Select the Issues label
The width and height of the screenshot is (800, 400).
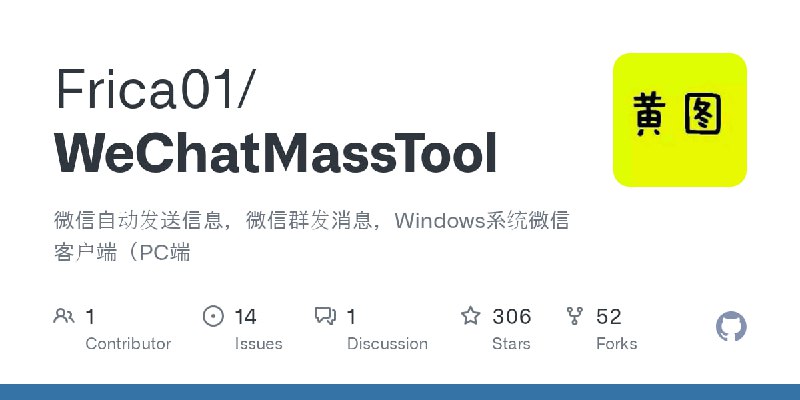pos(258,343)
